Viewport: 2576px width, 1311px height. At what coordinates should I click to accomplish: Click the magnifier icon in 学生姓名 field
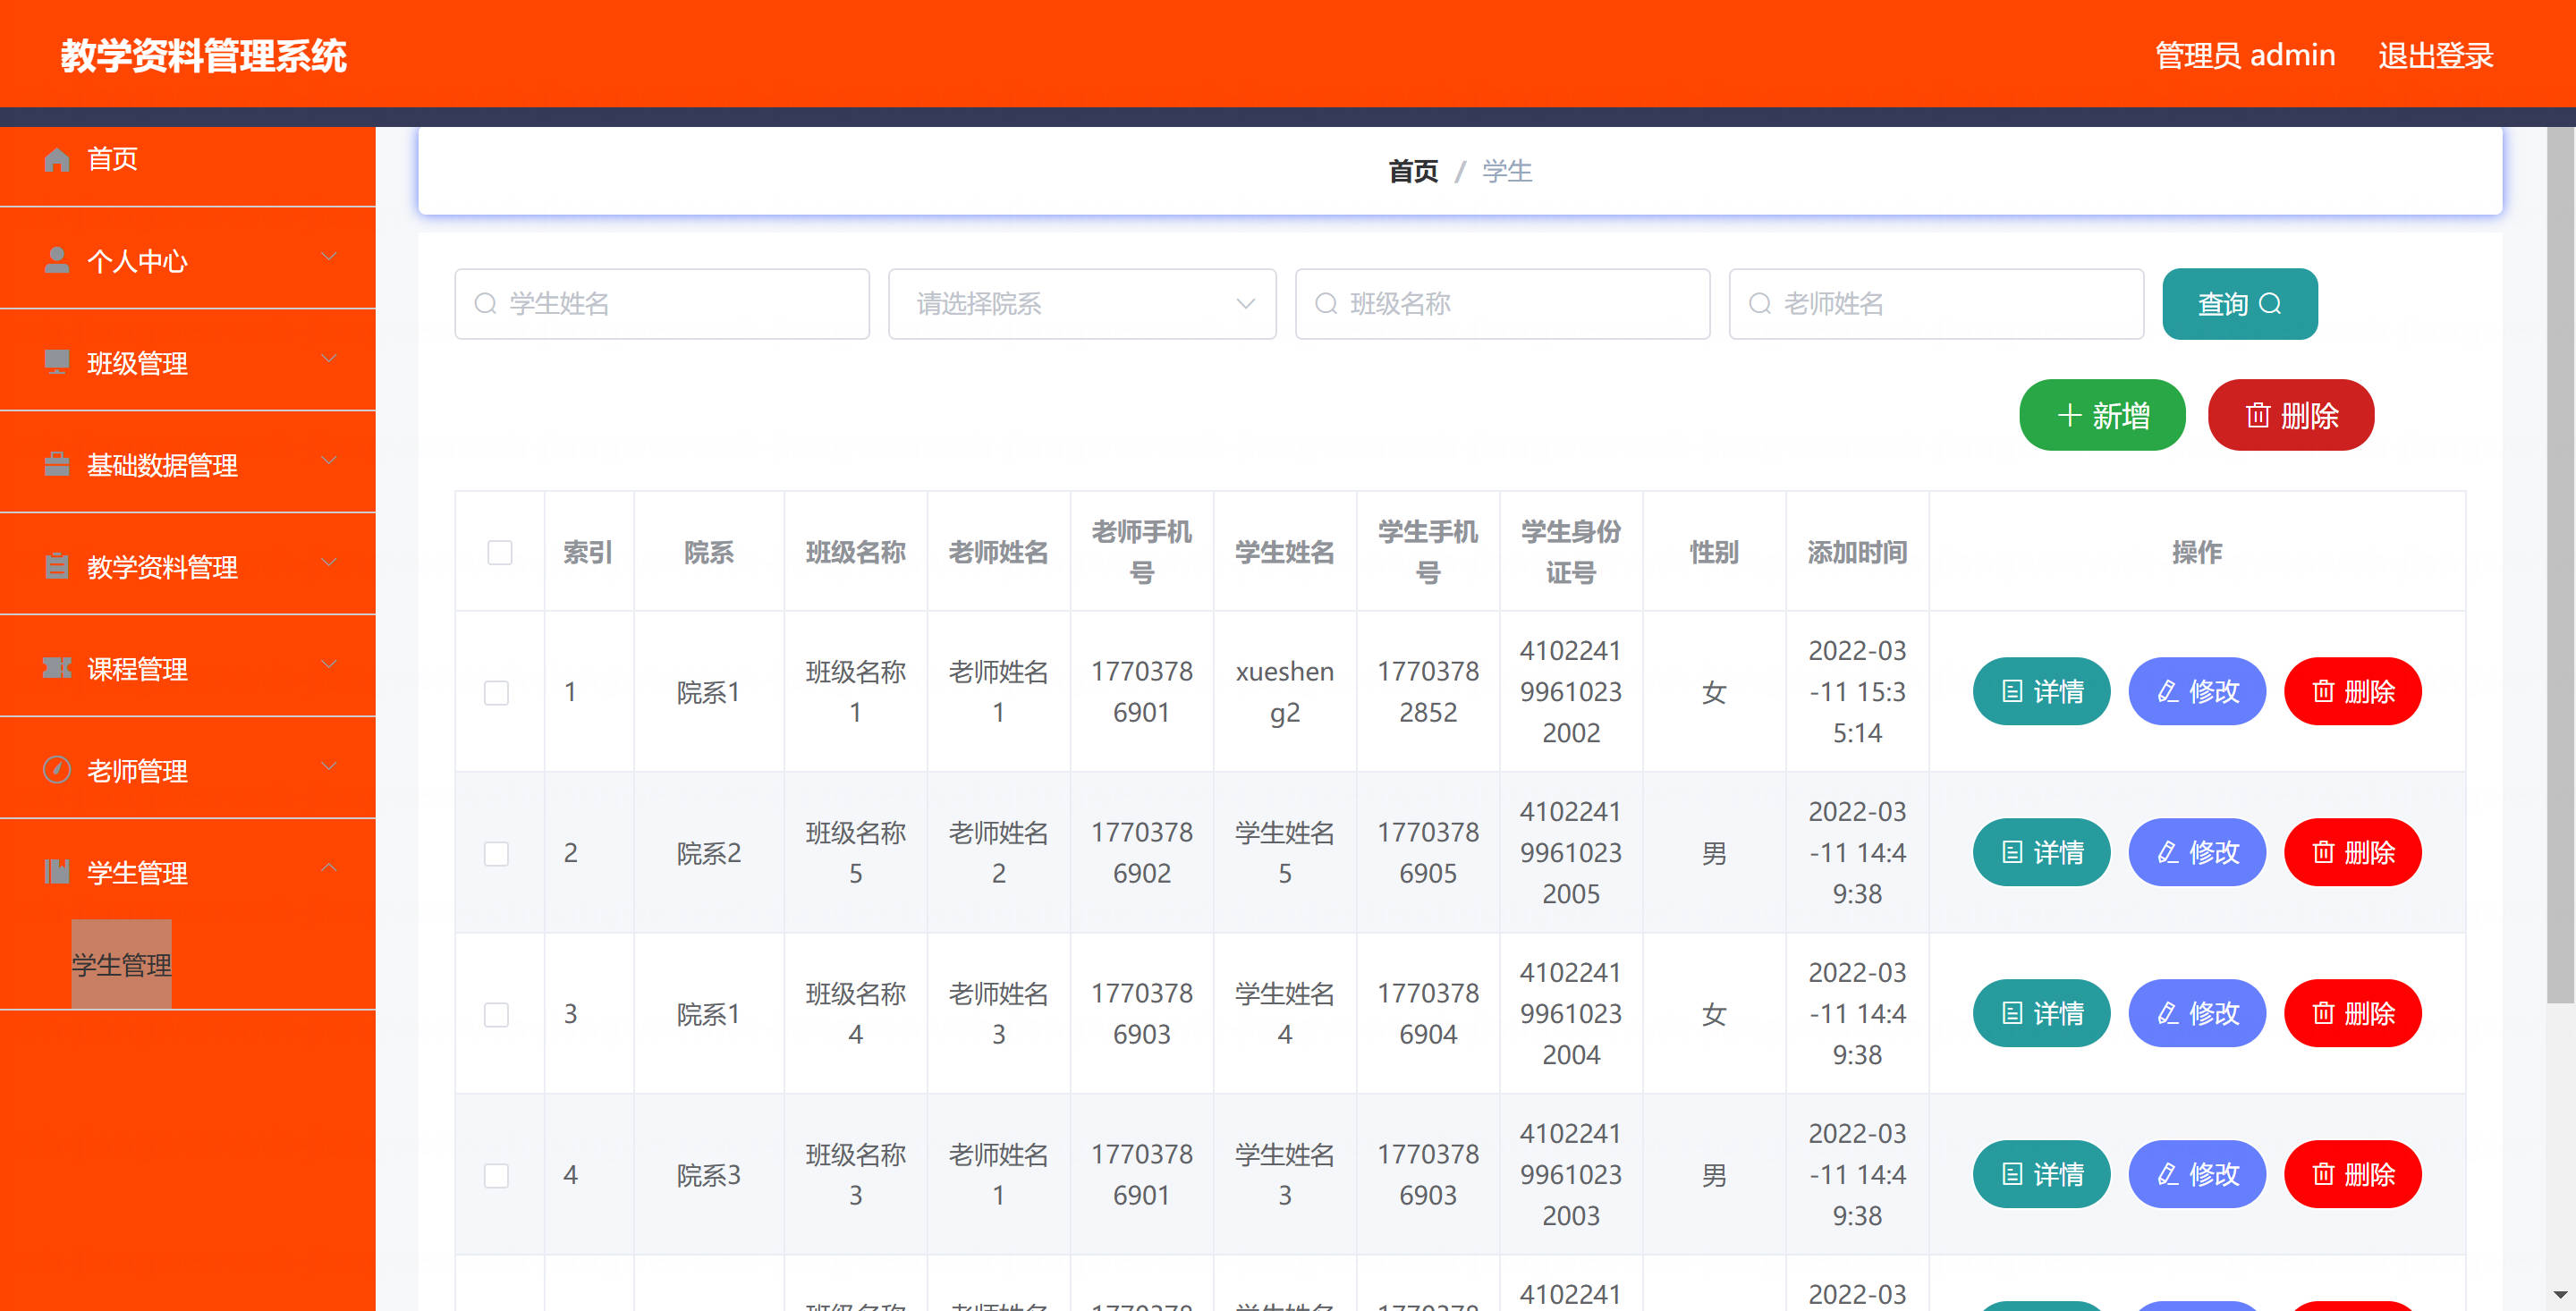[485, 304]
